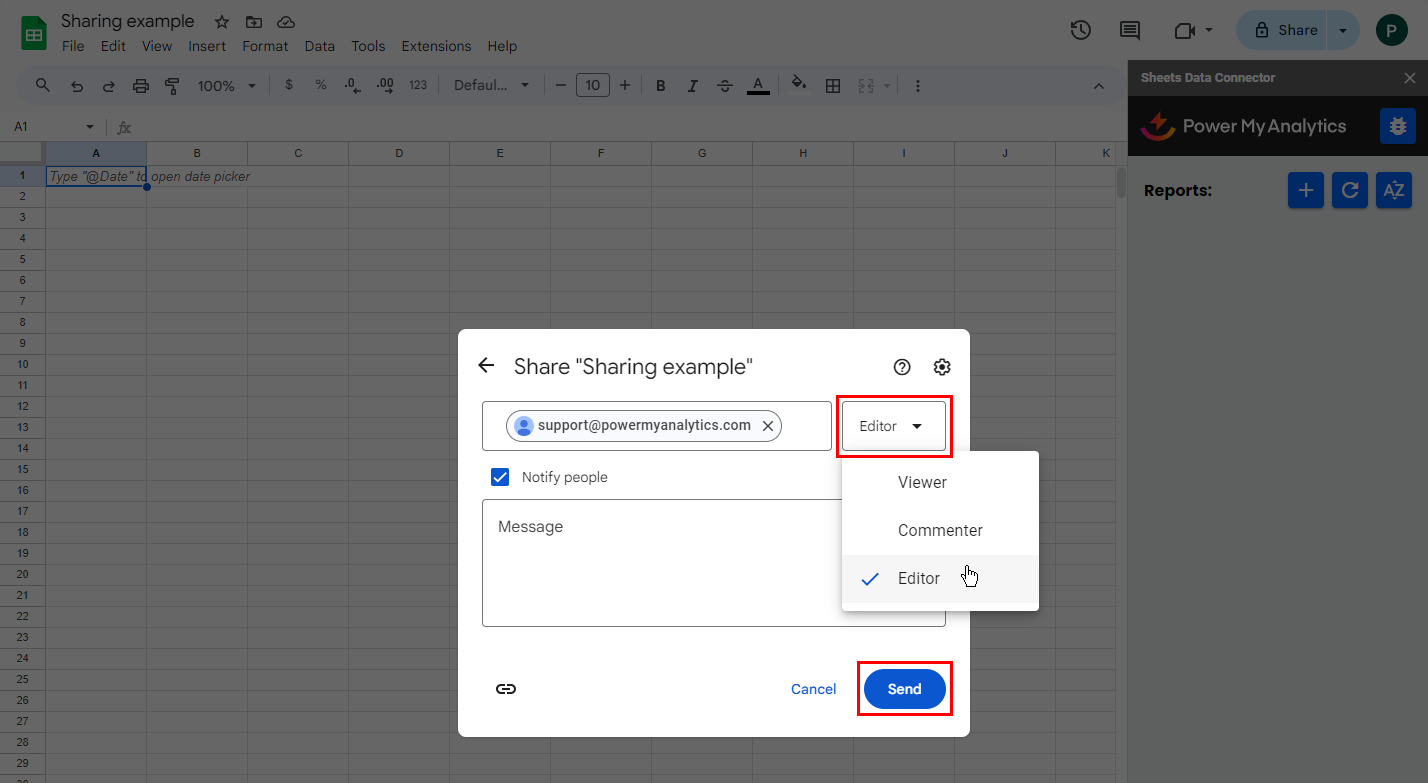Image resolution: width=1428 pixels, height=783 pixels.
Task: Choose the Commenter role option
Action: pyautogui.click(x=940, y=531)
